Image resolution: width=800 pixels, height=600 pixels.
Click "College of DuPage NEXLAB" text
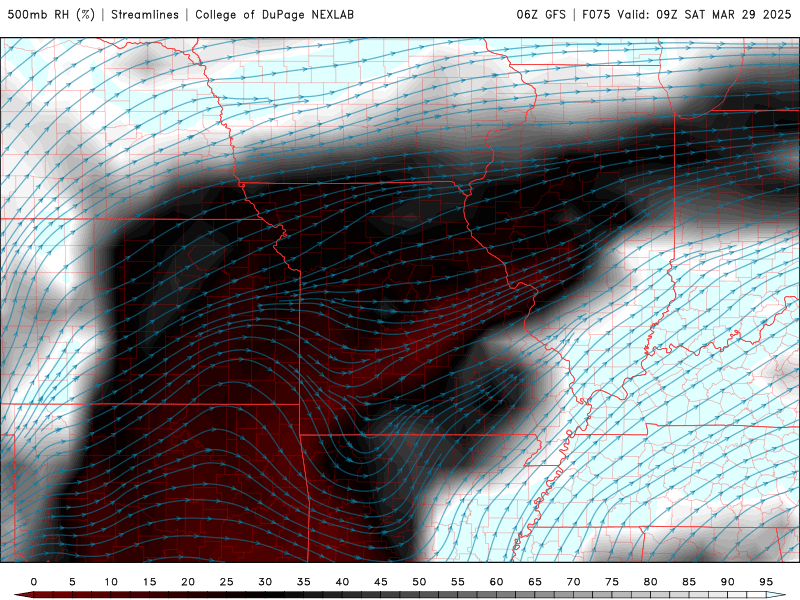pyautogui.click(x=274, y=15)
